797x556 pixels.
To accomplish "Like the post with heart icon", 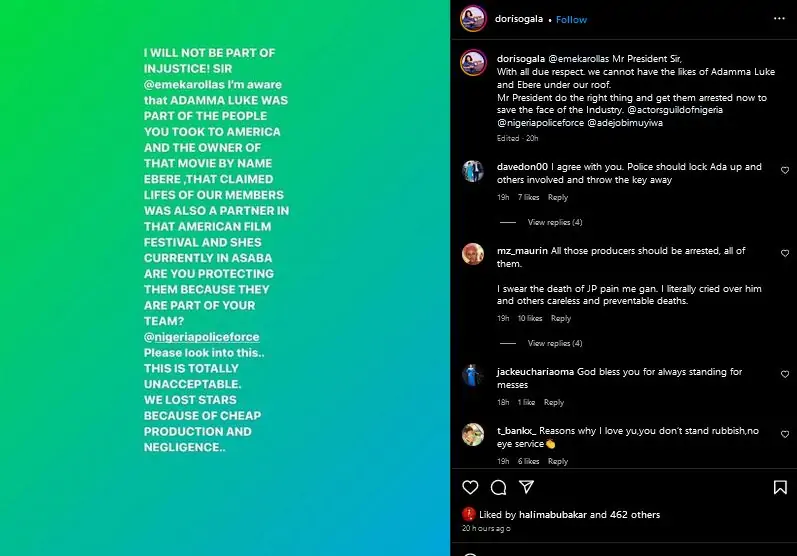I will (470, 487).
